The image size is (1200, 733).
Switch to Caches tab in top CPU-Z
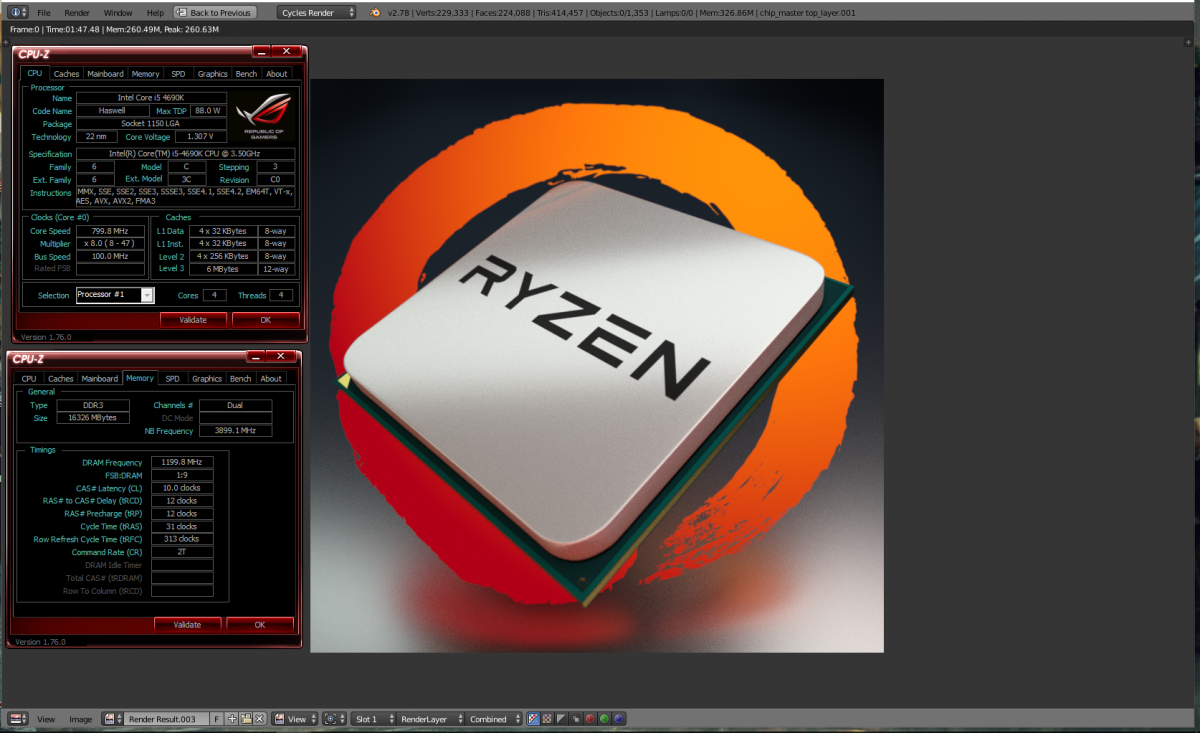(66, 73)
